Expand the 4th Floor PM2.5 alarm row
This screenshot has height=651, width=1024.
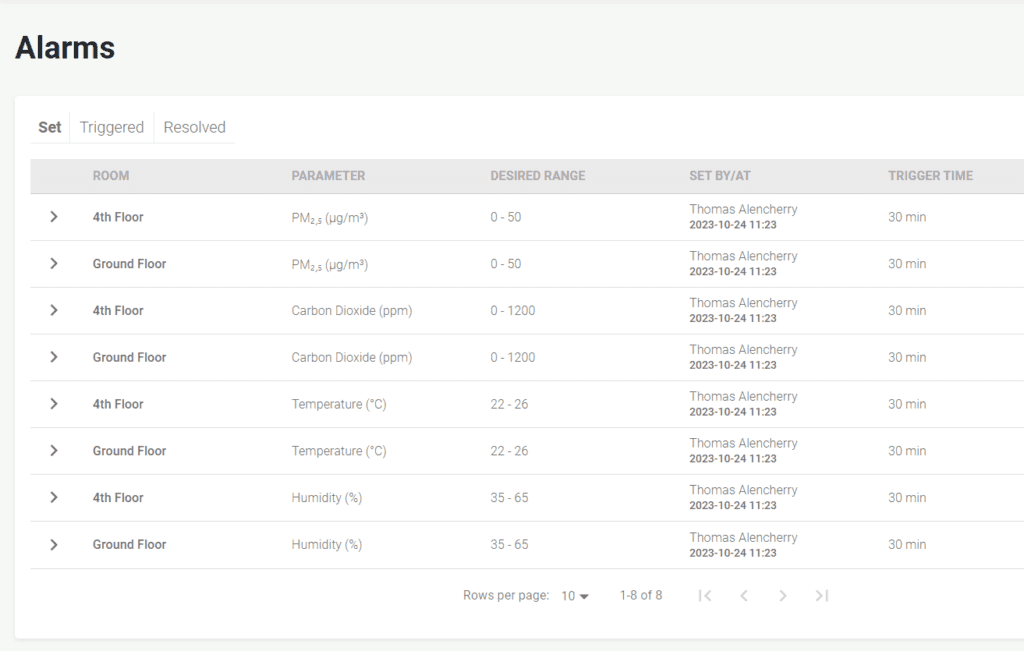tap(54, 217)
